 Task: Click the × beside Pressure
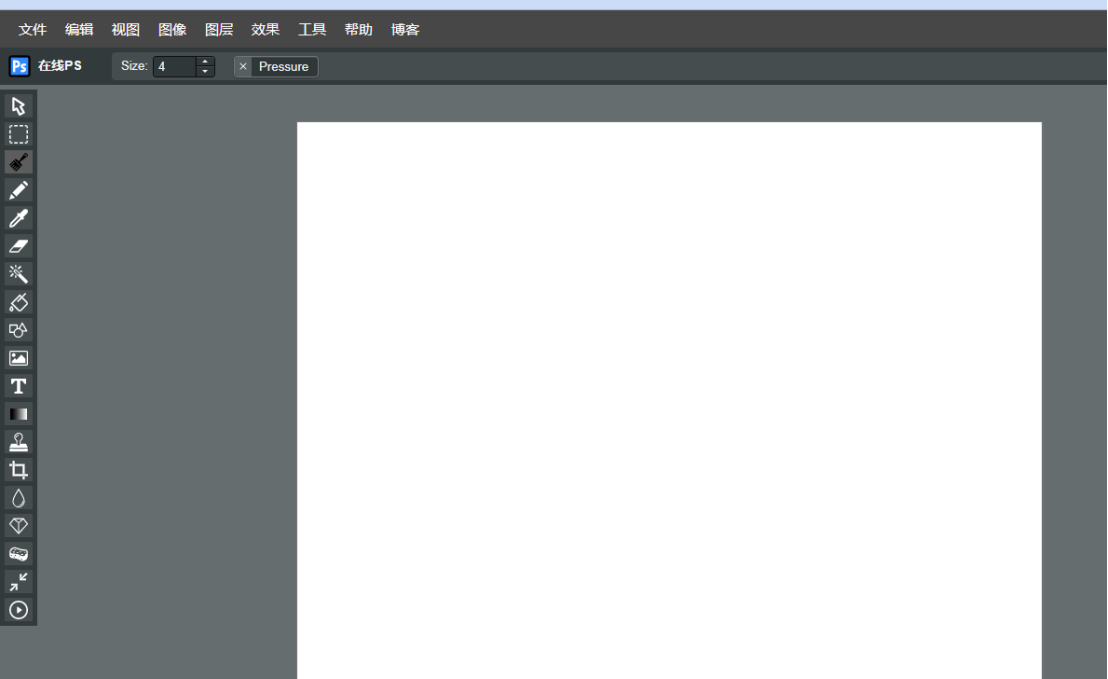tap(243, 66)
